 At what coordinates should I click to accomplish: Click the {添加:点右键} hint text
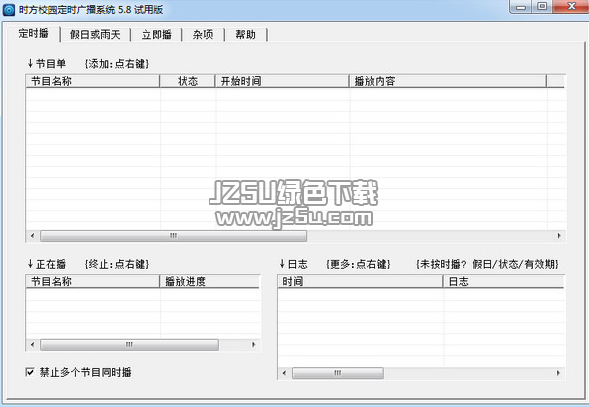click(117, 64)
